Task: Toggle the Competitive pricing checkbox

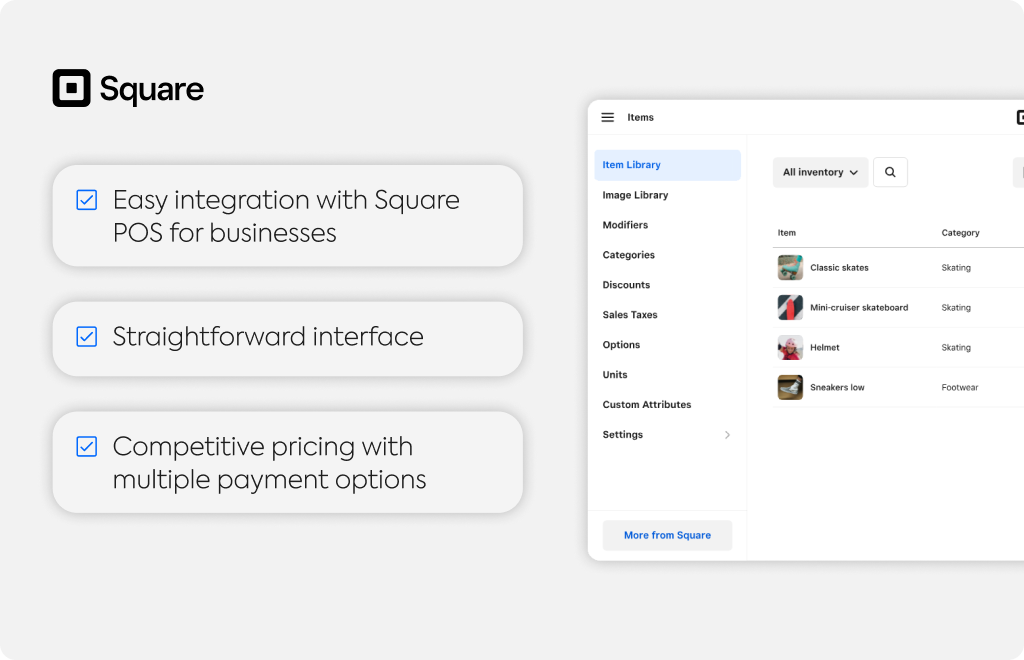Action: [x=87, y=447]
